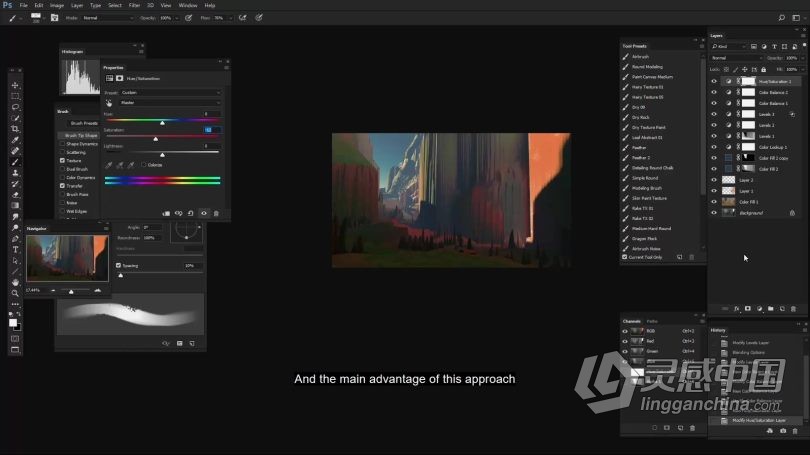This screenshot has height=455, width=810.
Task: Click the Saturation slider handle
Action: [155, 139]
